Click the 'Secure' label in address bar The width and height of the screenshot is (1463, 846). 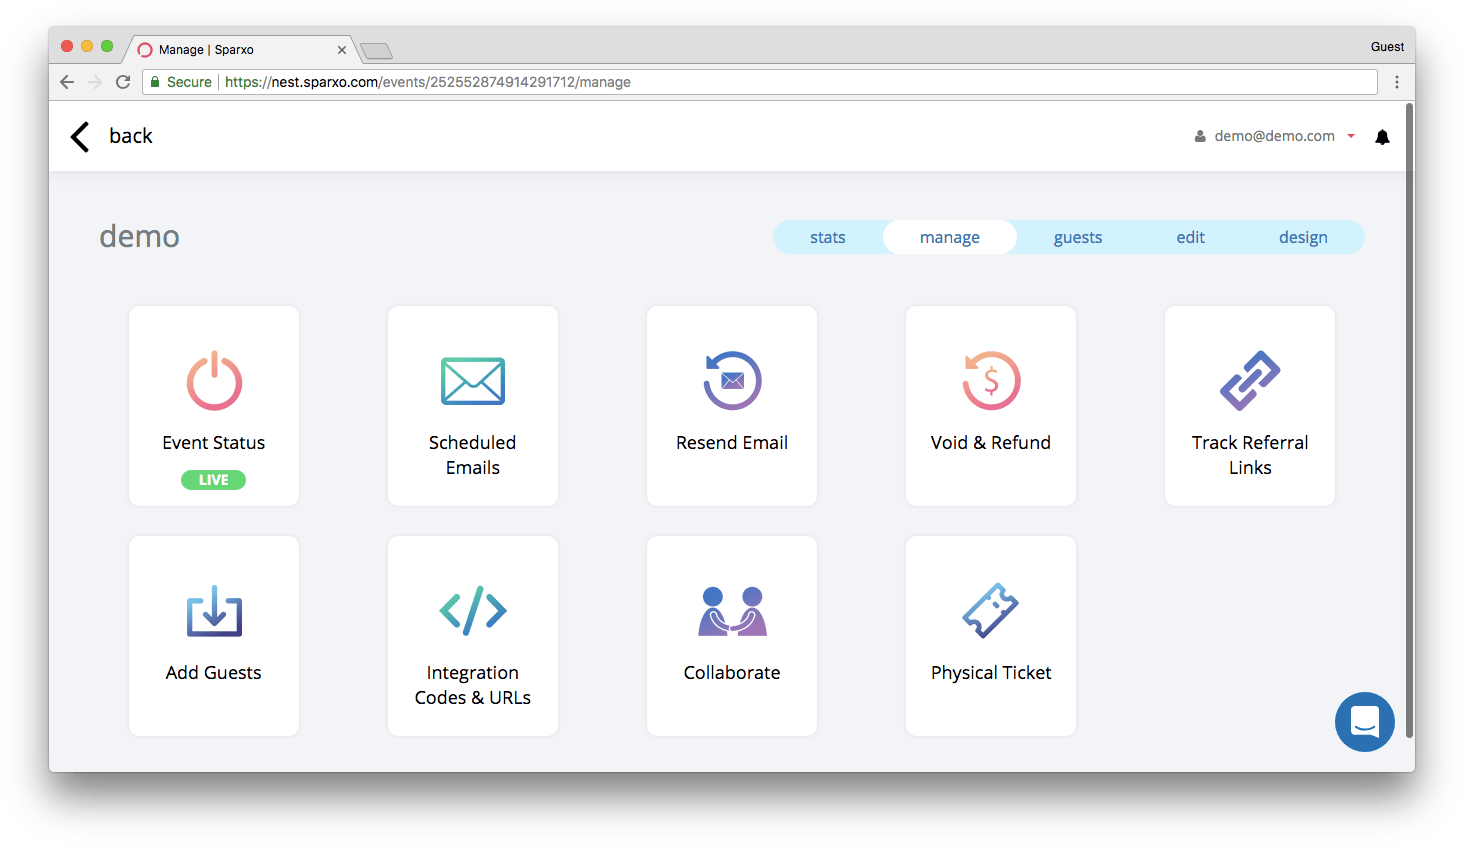point(189,82)
